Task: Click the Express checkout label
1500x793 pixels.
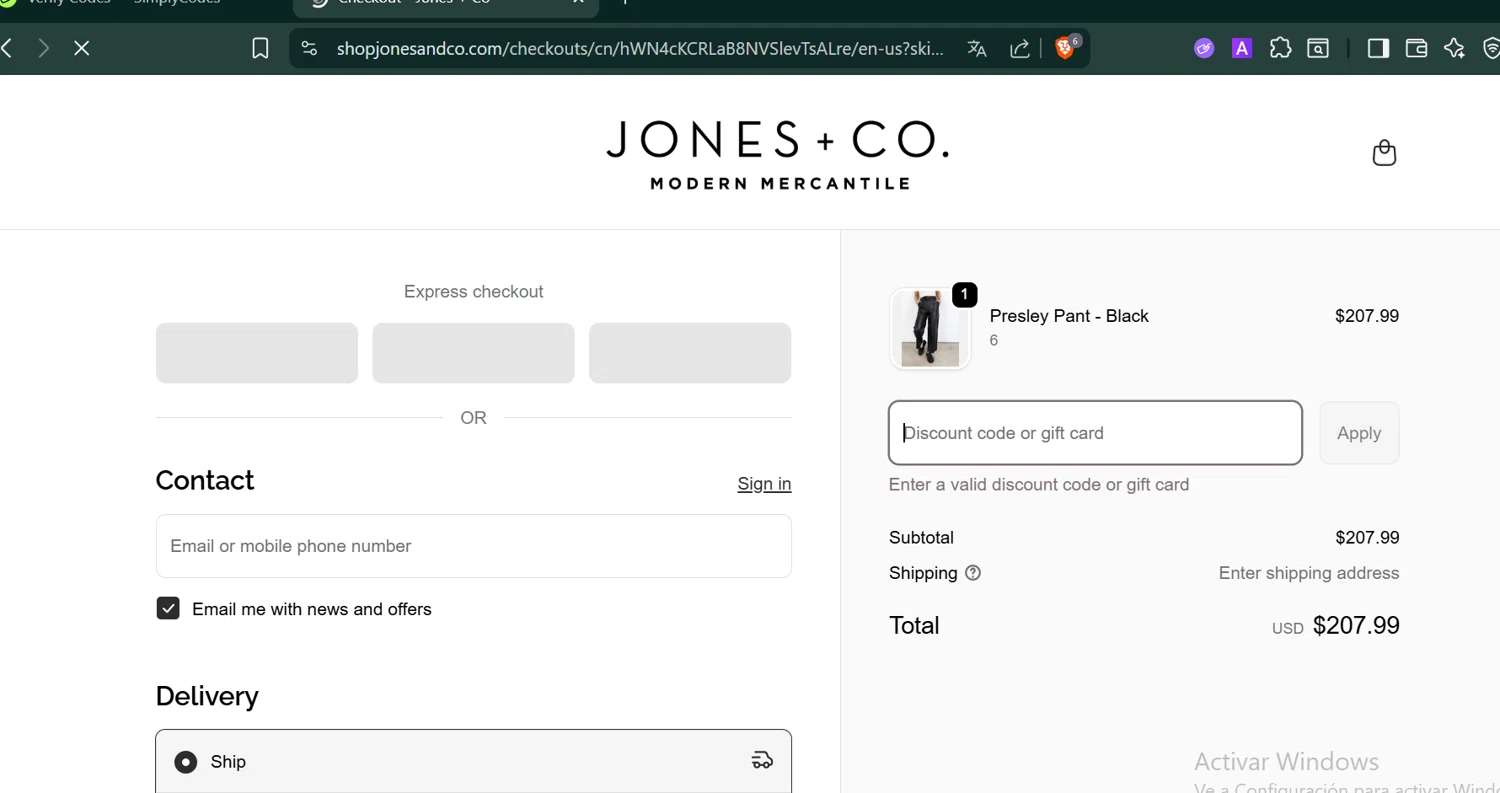Action: (x=473, y=292)
